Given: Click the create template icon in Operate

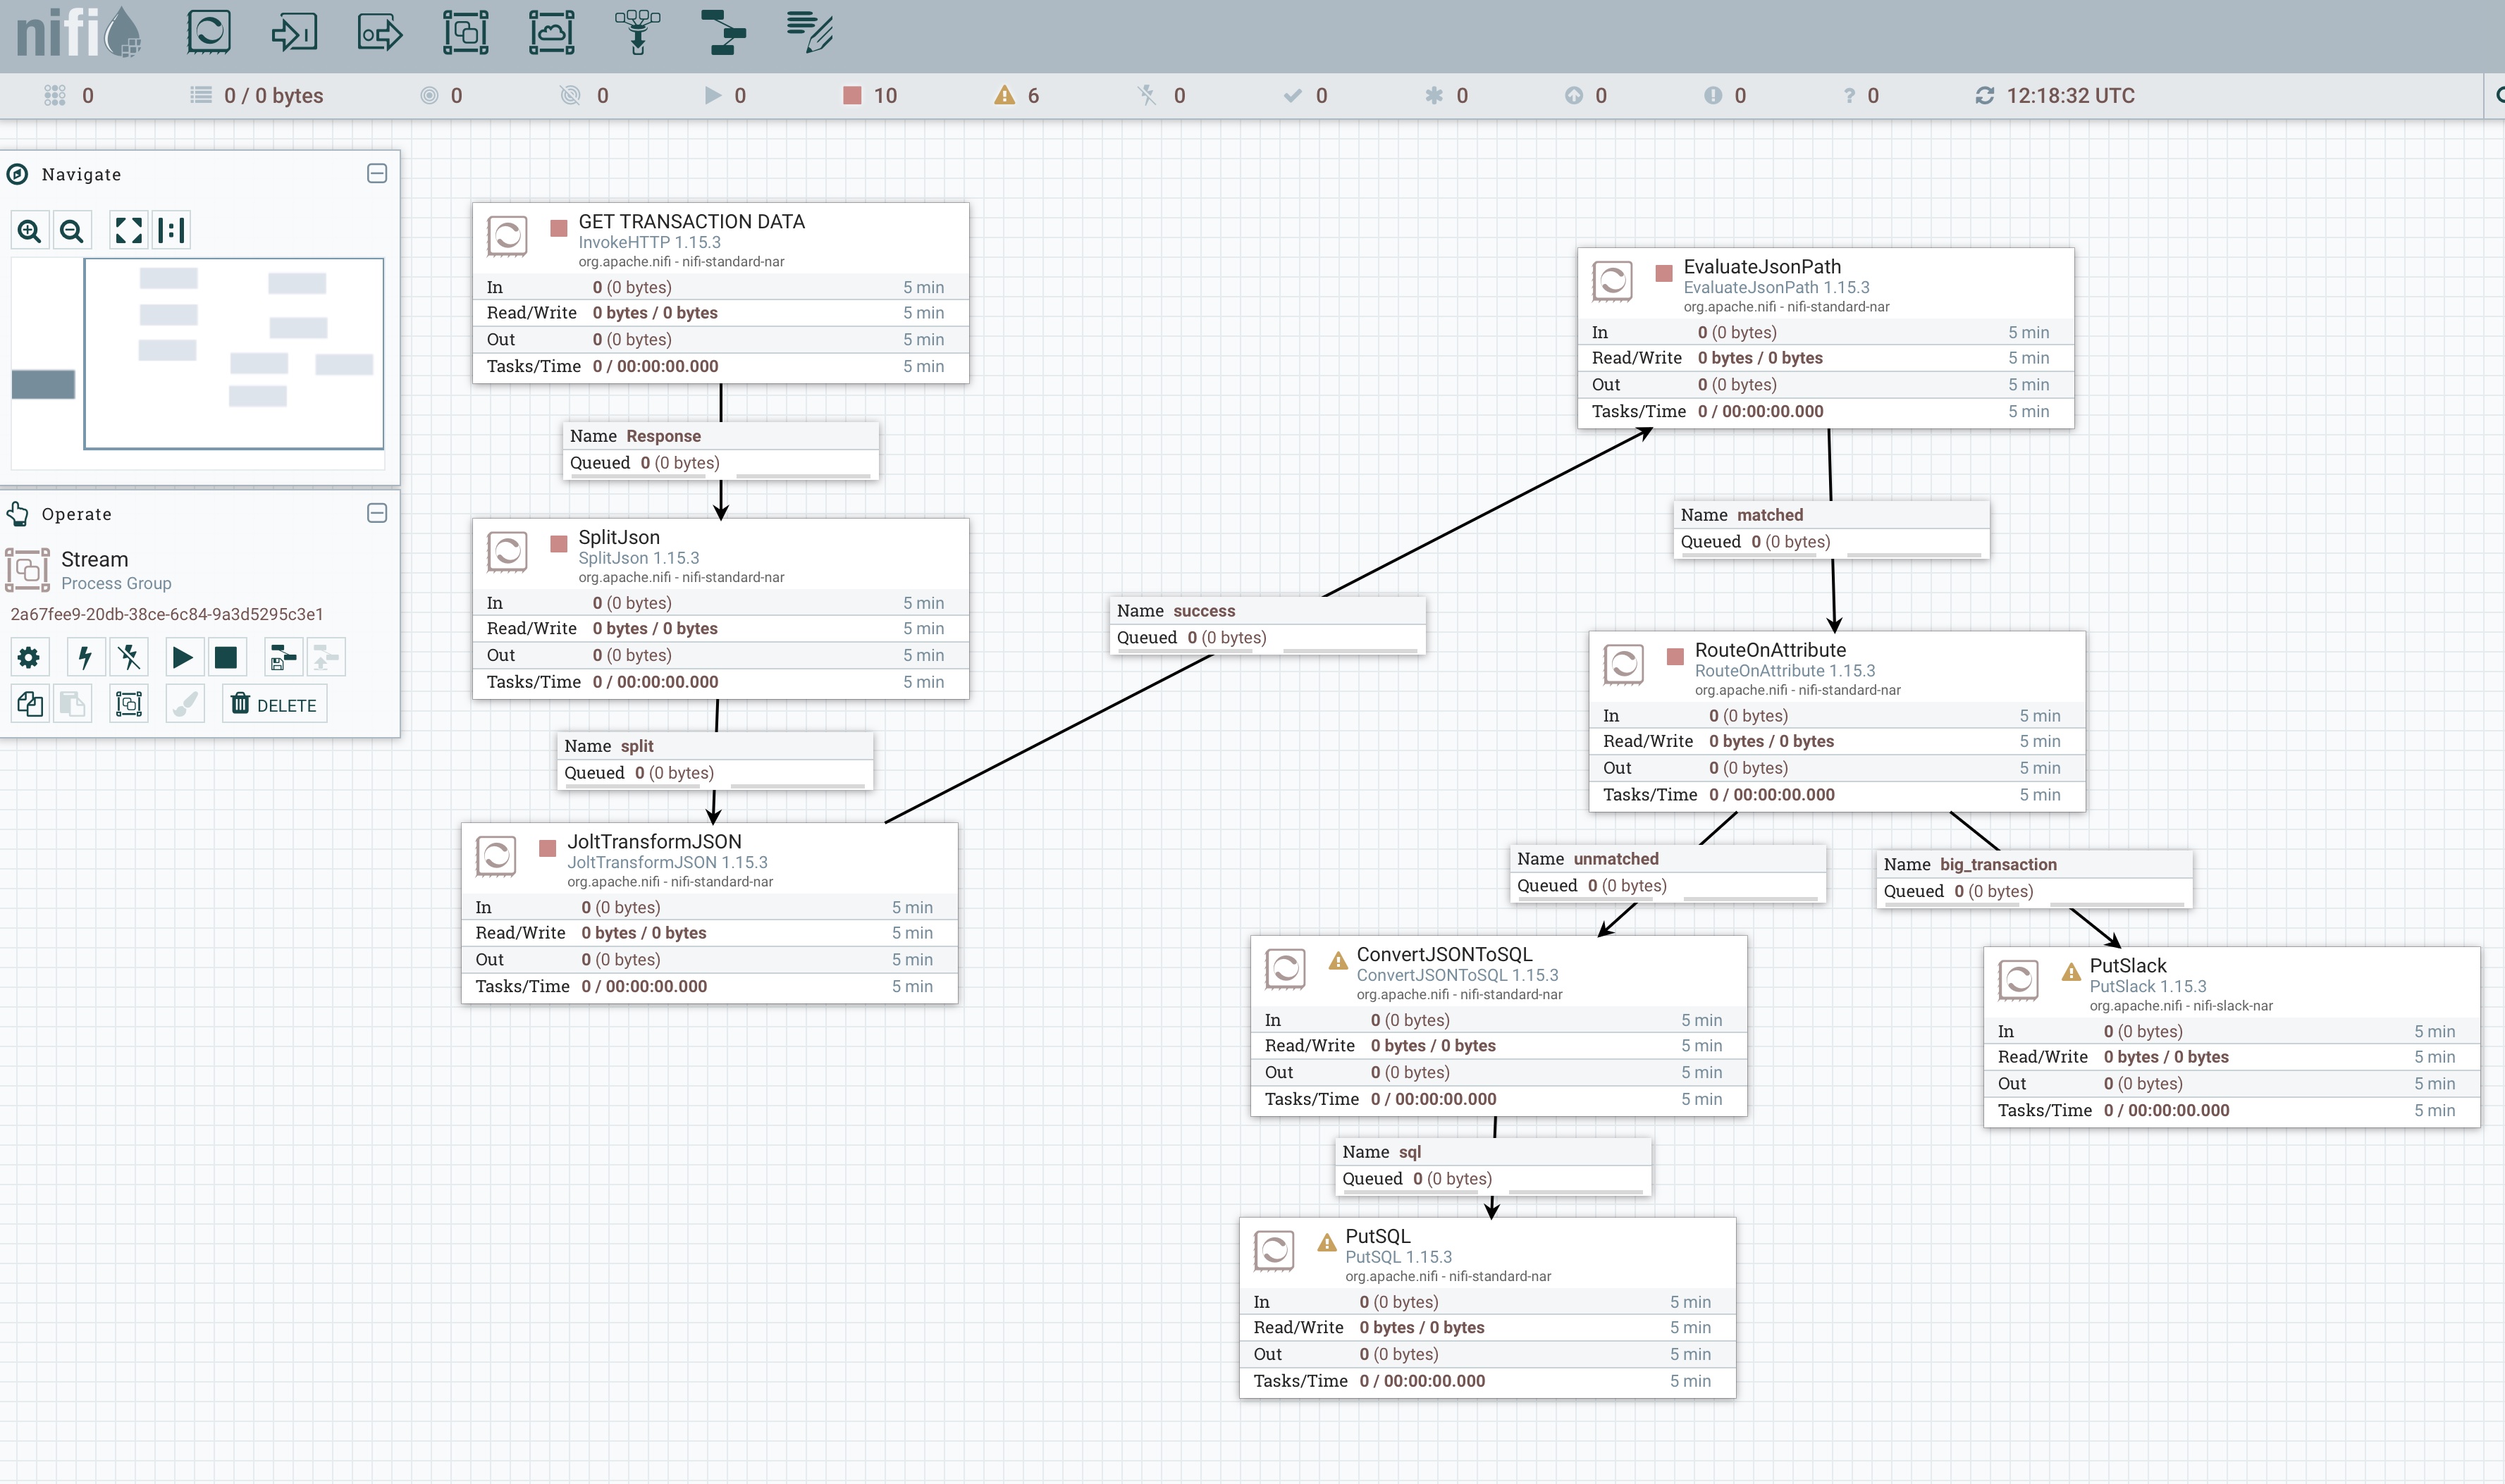Looking at the screenshot, I should pos(283,657).
